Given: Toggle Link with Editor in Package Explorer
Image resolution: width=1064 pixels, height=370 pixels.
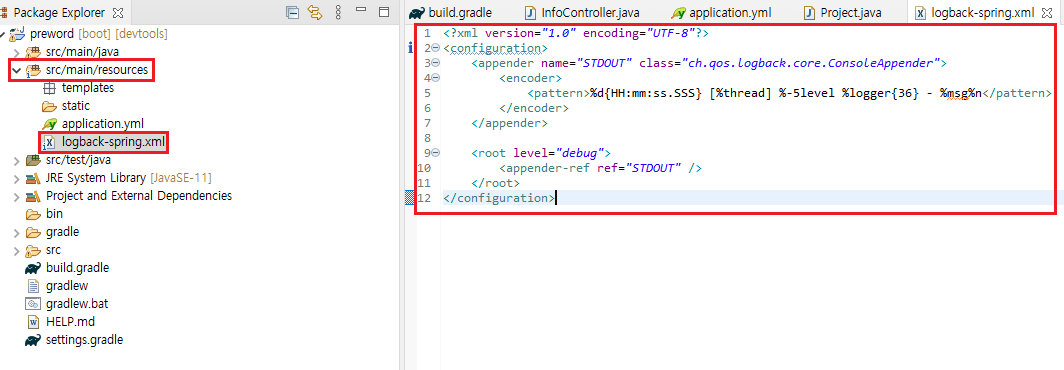Looking at the screenshot, I should [x=314, y=12].
